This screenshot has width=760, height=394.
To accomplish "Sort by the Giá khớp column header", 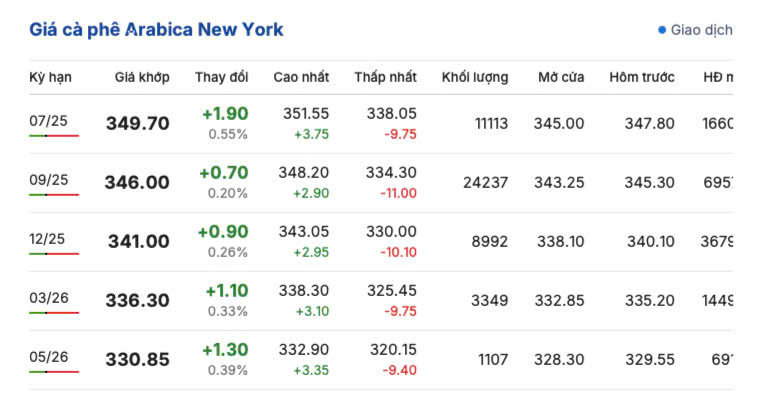I will (x=142, y=77).
